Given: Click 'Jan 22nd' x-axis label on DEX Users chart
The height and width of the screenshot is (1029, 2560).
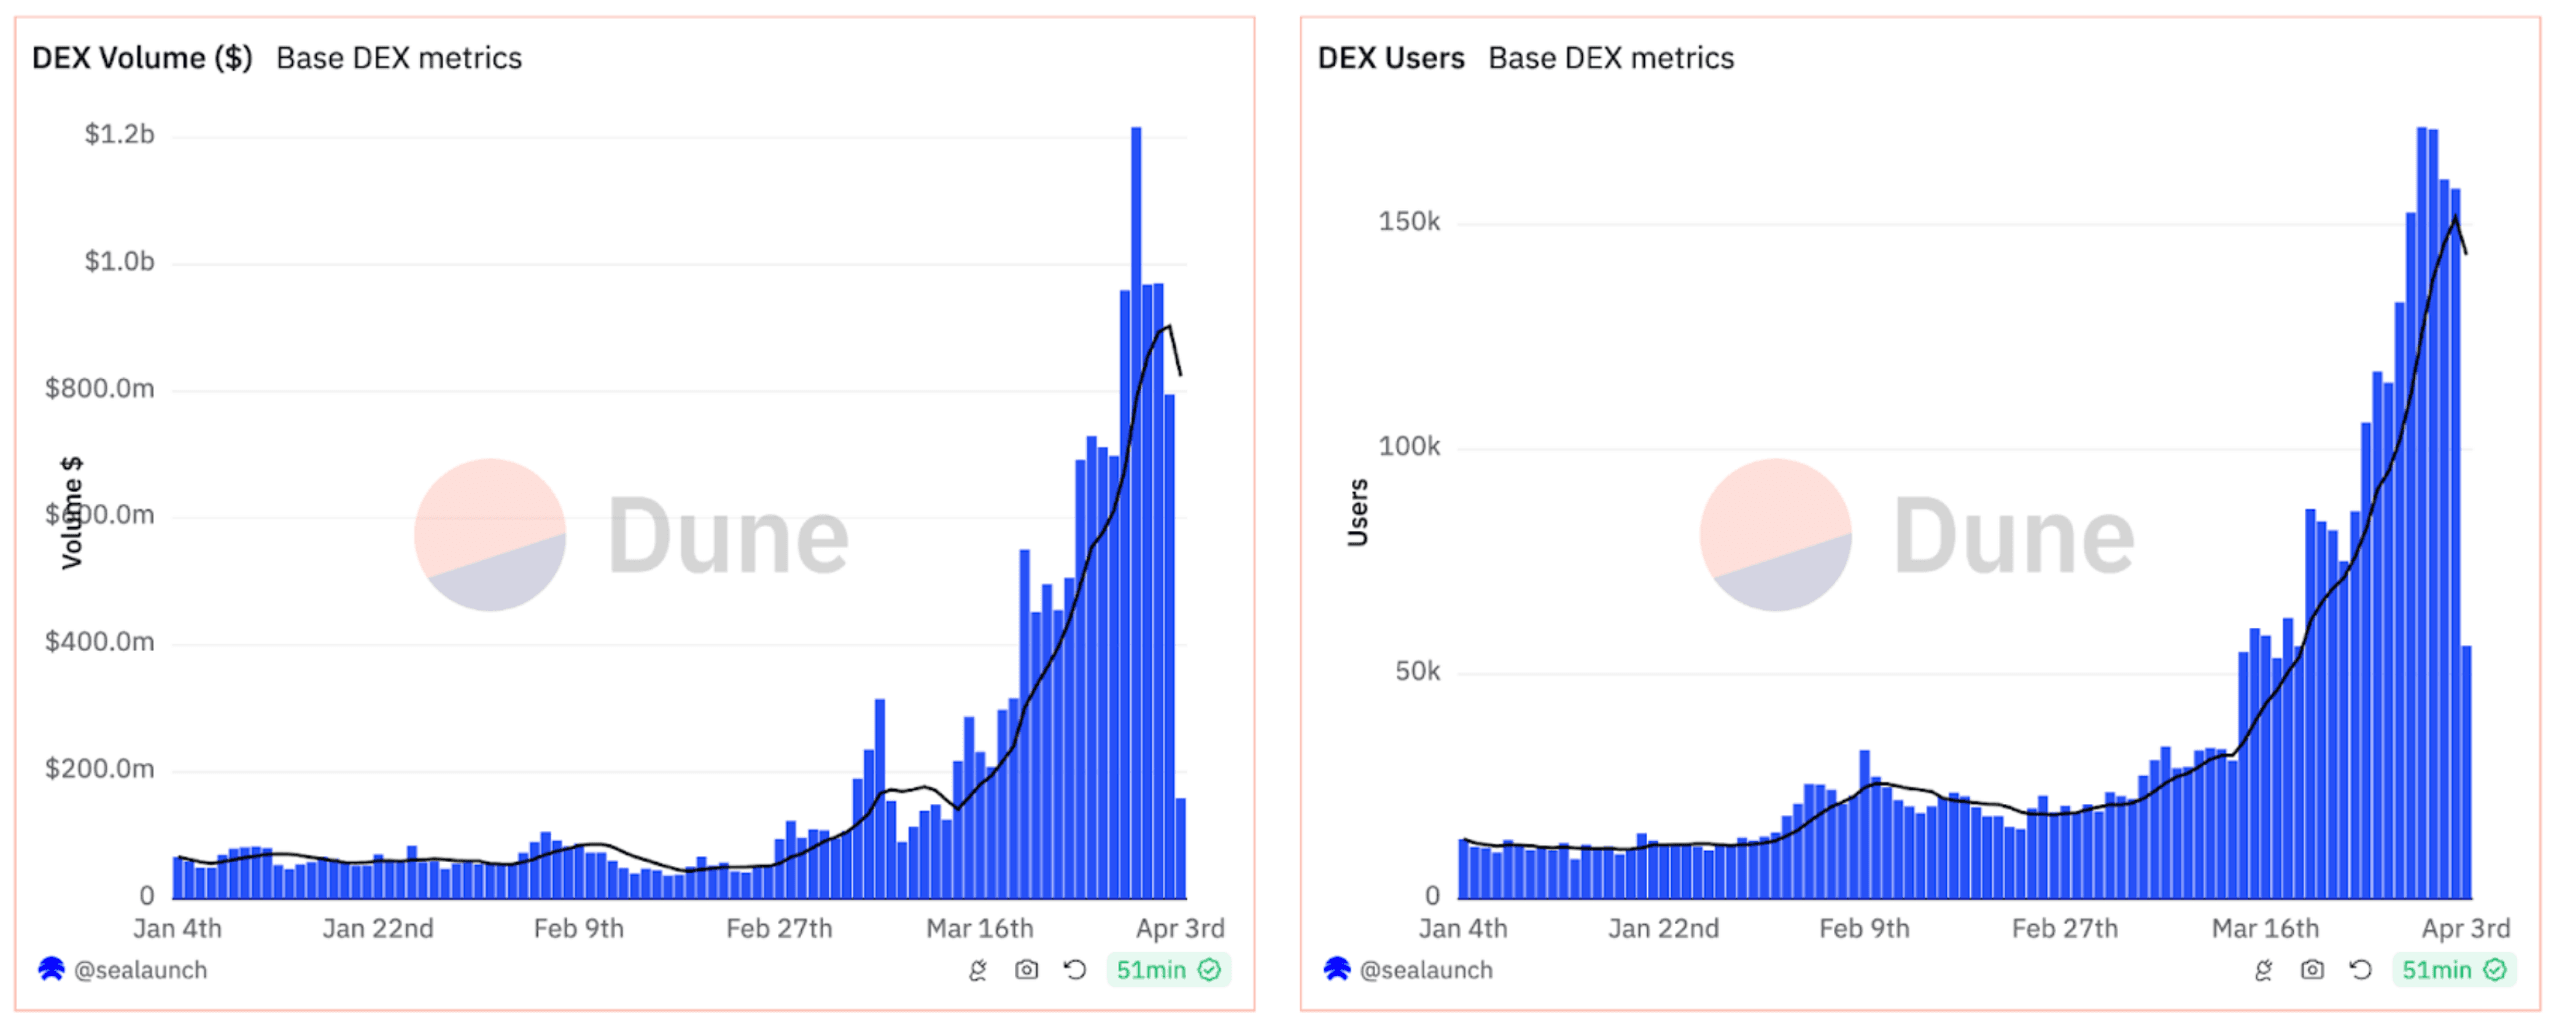Looking at the screenshot, I should (1664, 928).
